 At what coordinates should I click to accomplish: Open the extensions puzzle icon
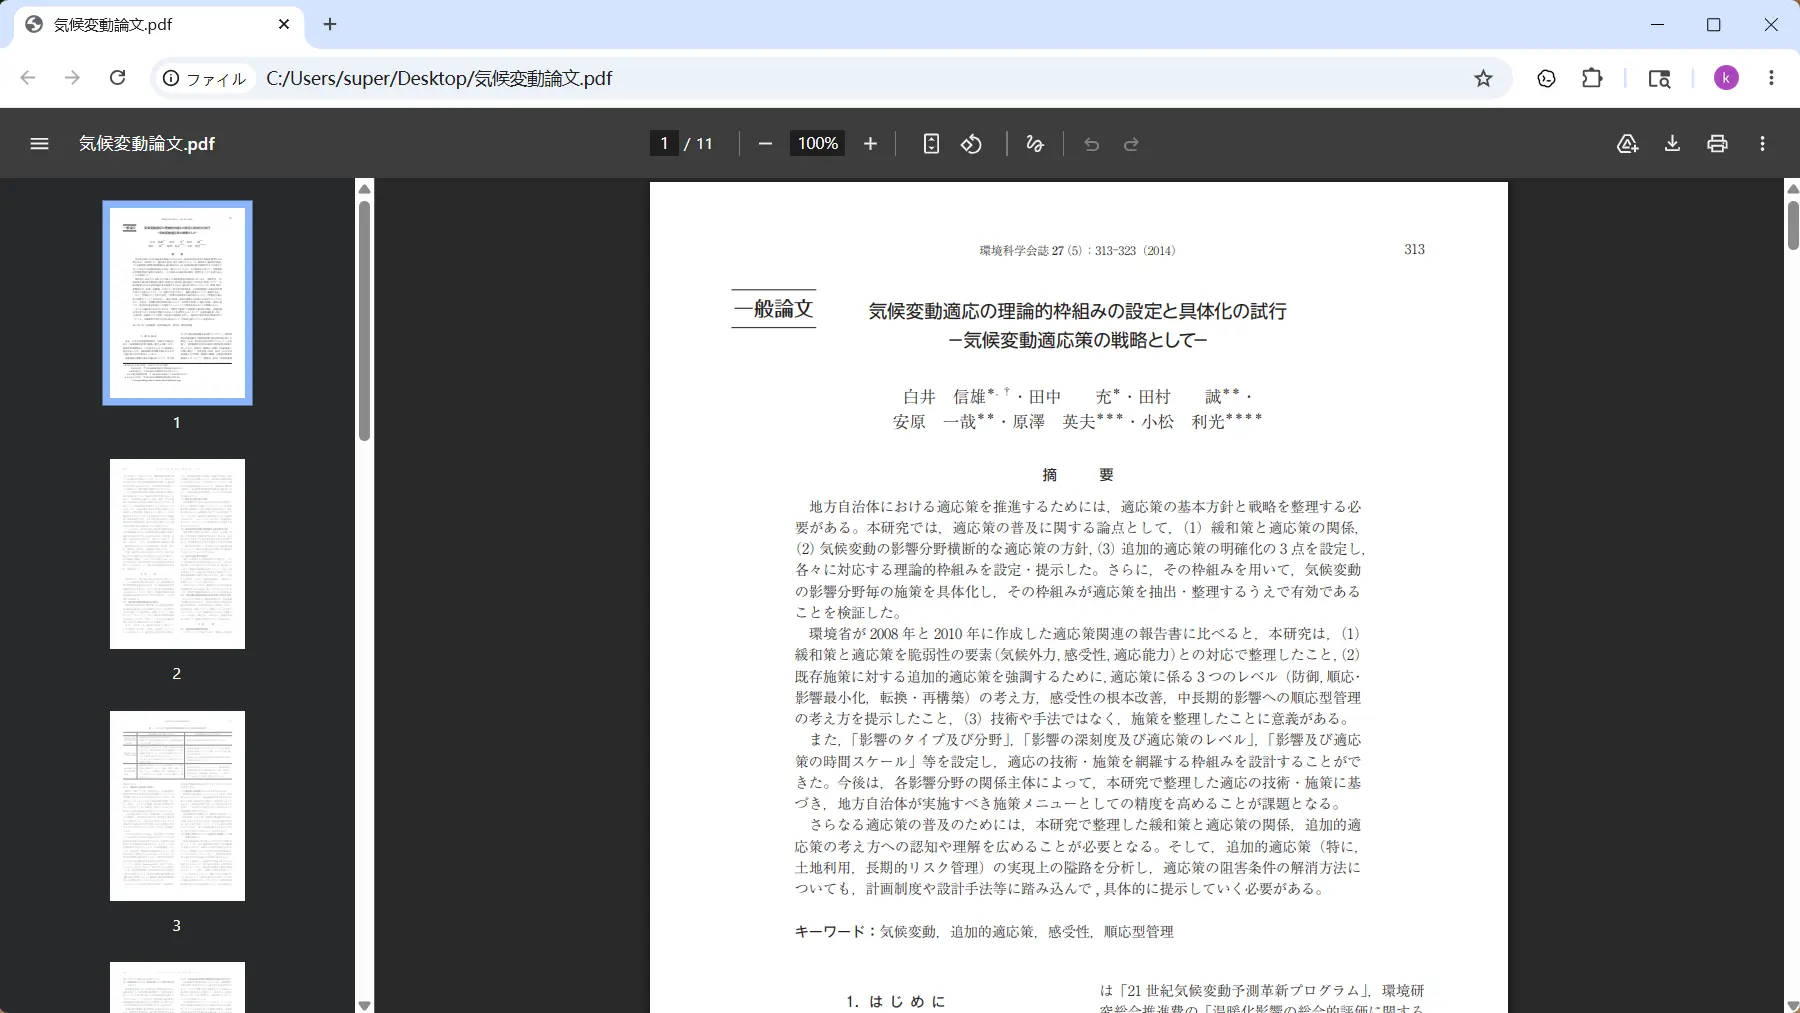[1592, 78]
